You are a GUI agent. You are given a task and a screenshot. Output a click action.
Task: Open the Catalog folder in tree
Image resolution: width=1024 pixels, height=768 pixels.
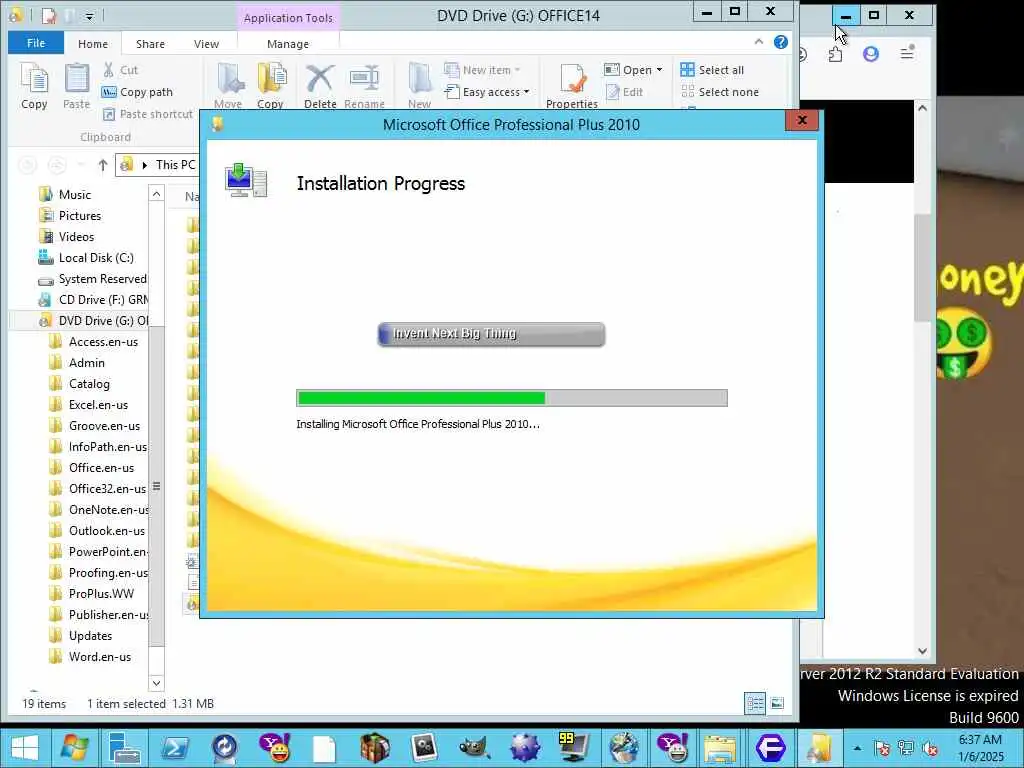tap(89, 384)
